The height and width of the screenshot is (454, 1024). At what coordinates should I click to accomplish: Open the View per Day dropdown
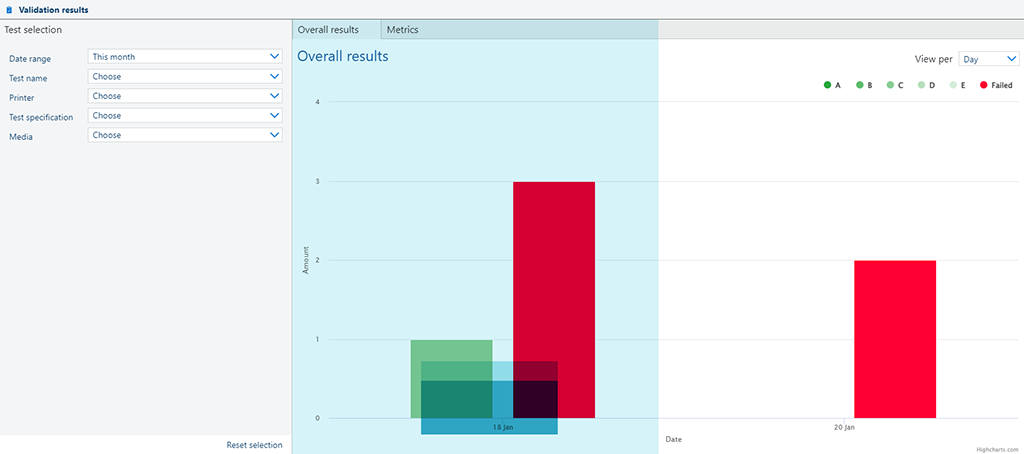(988, 59)
